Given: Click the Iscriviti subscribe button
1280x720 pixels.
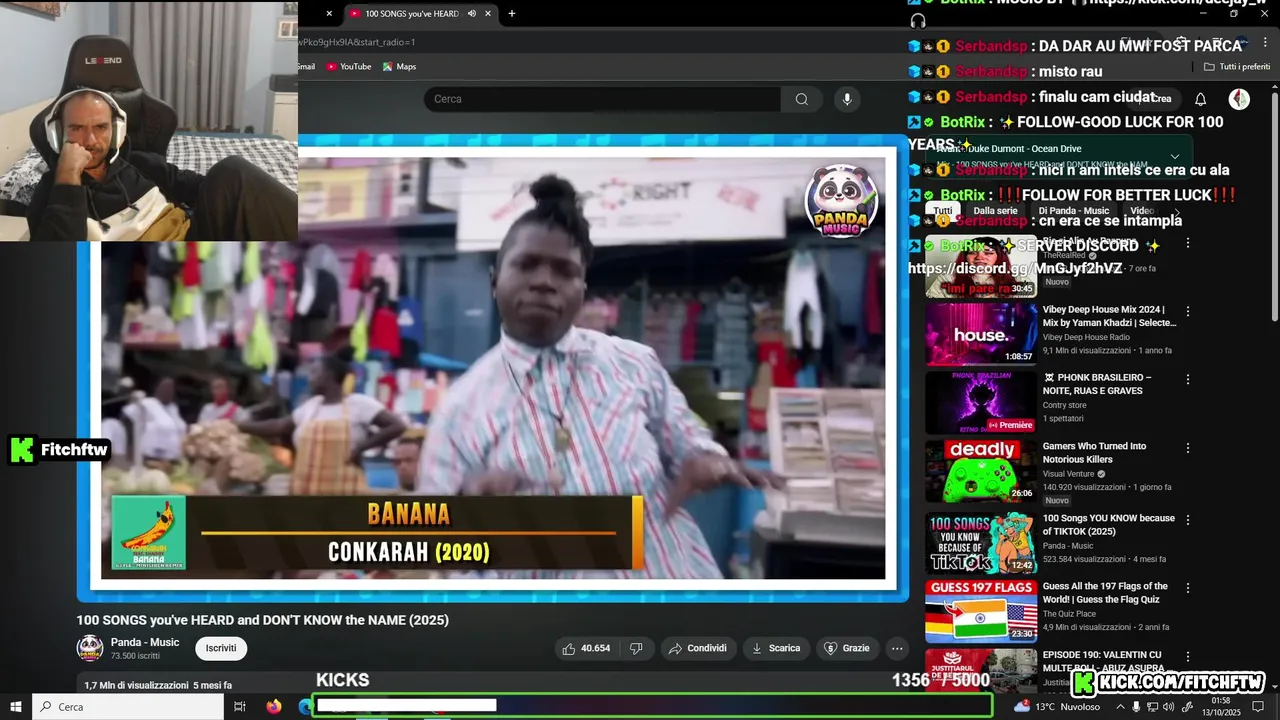Looking at the screenshot, I should coord(221,648).
